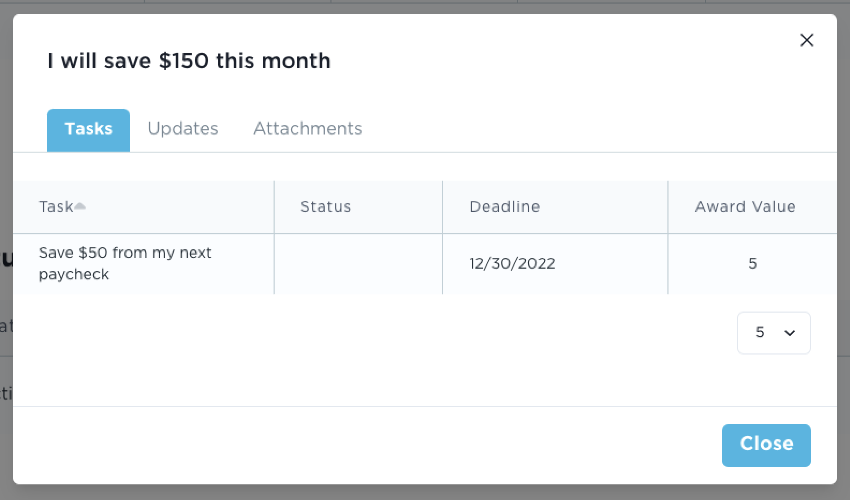Image resolution: width=850 pixels, height=500 pixels.
Task: Go to the Attachments tab
Action: click(x=307, y=129)
